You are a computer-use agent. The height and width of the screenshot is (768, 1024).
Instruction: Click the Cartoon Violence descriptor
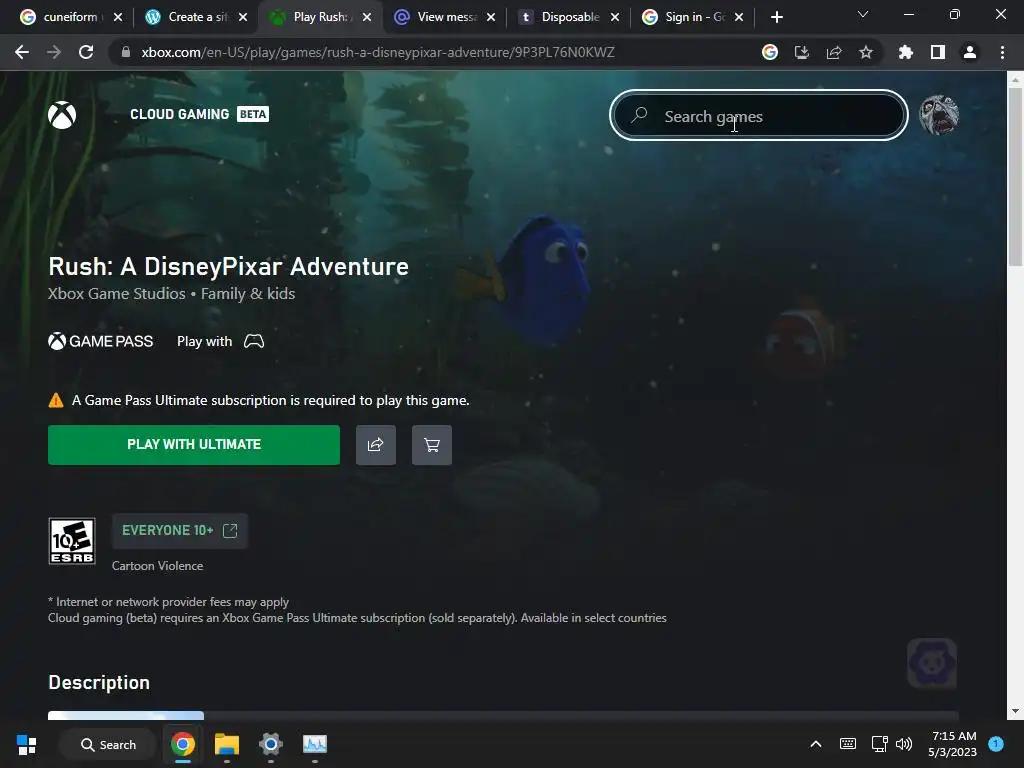(157, 566)
